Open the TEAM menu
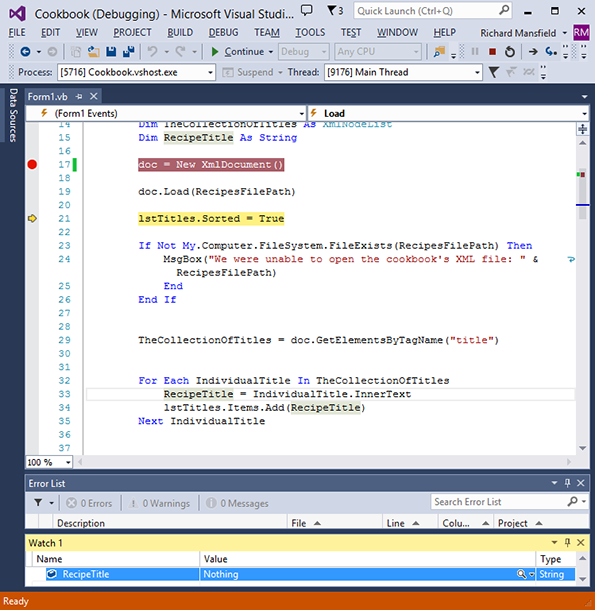 tap(267, 32)
